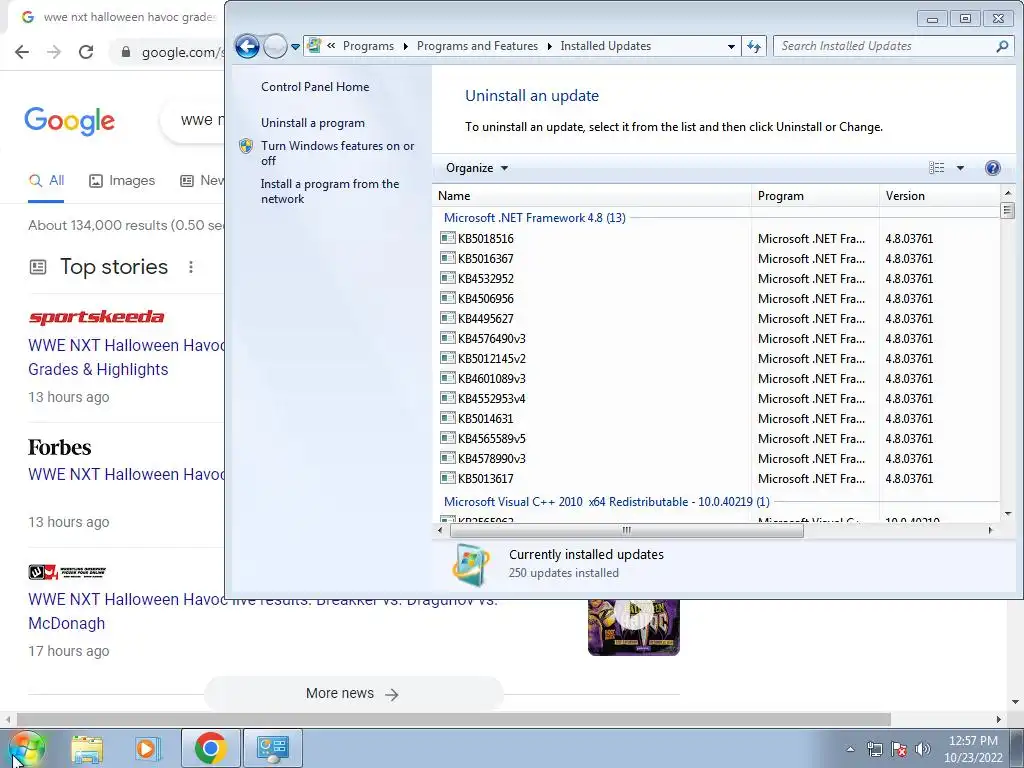
Task: Open Turn Windows features on or off
Action: pos(338,153)
